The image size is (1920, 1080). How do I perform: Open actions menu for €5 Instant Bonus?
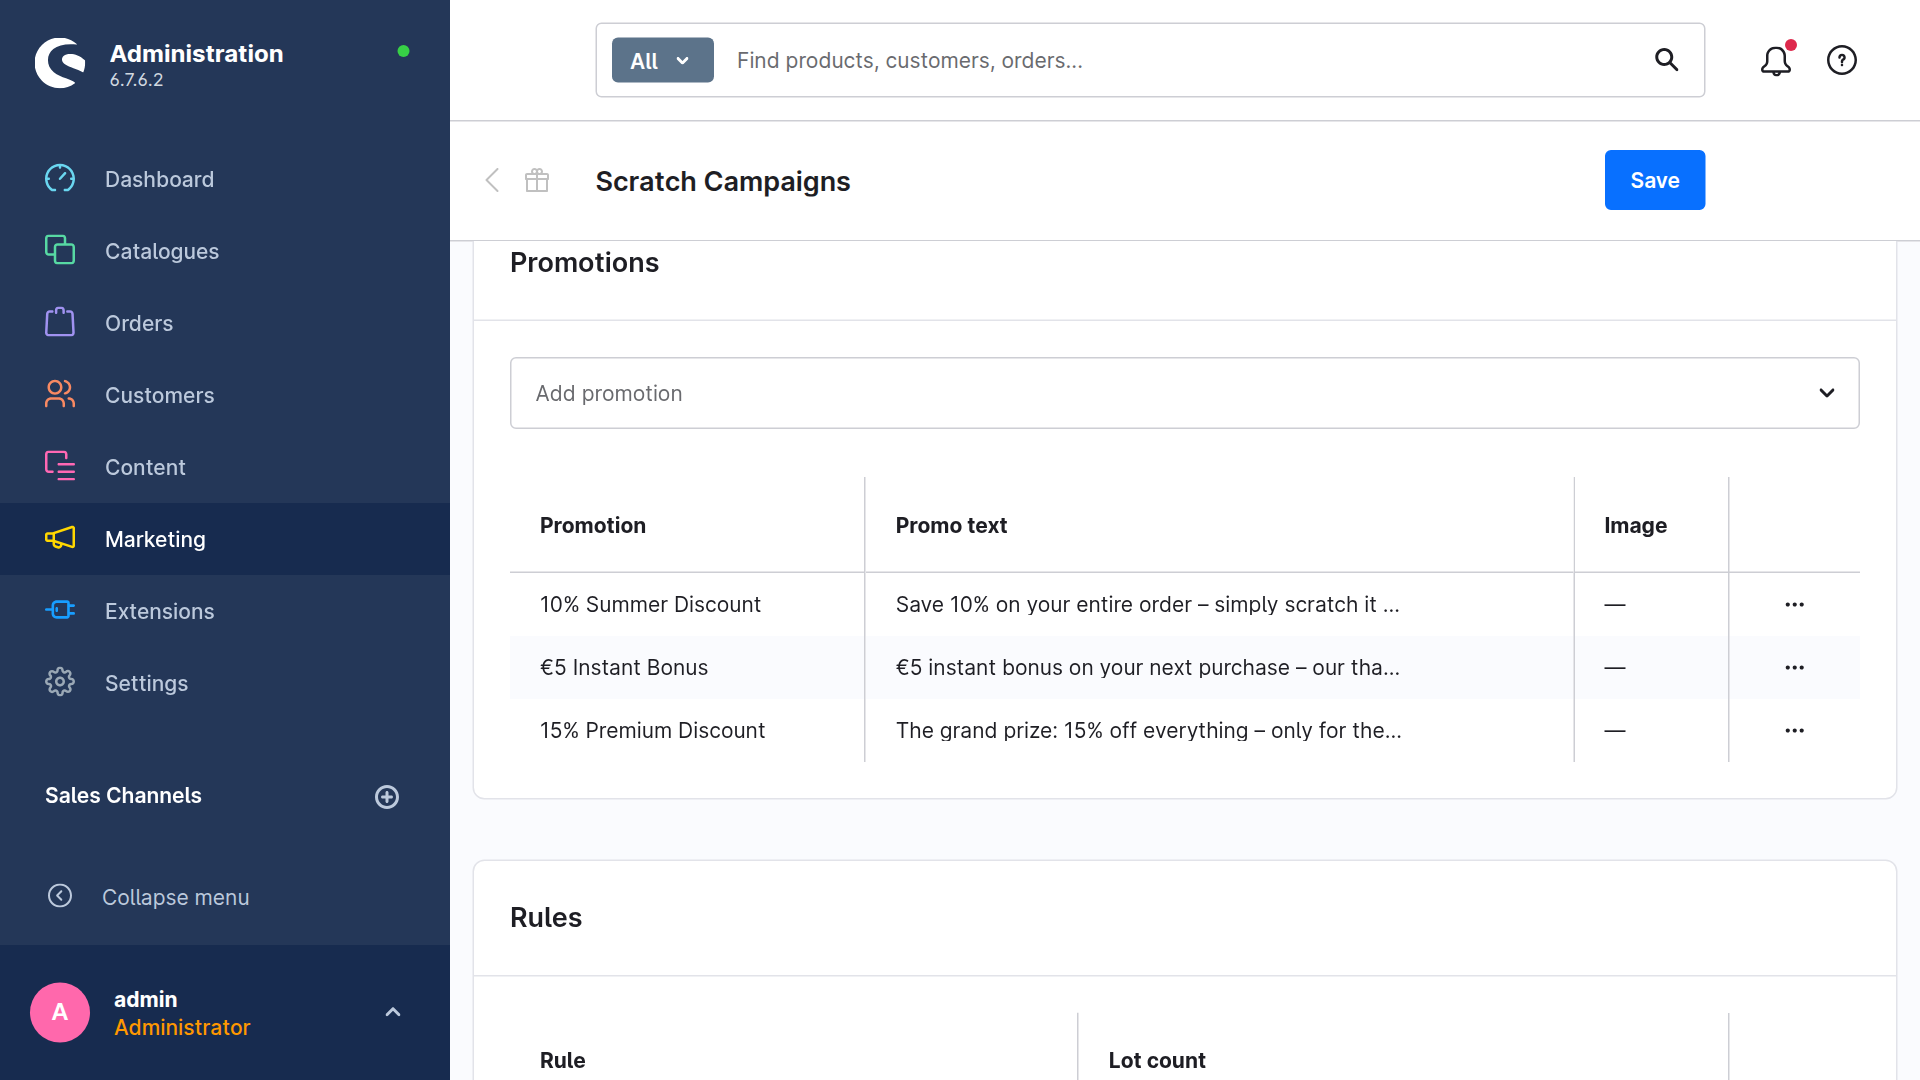tap(1795, 667)
